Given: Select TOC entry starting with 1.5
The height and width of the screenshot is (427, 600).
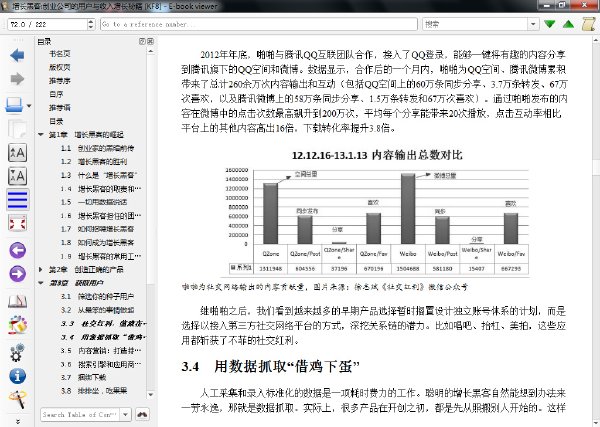Looking at the screenshot, I should pyautogui.click(x=94, y=202).
